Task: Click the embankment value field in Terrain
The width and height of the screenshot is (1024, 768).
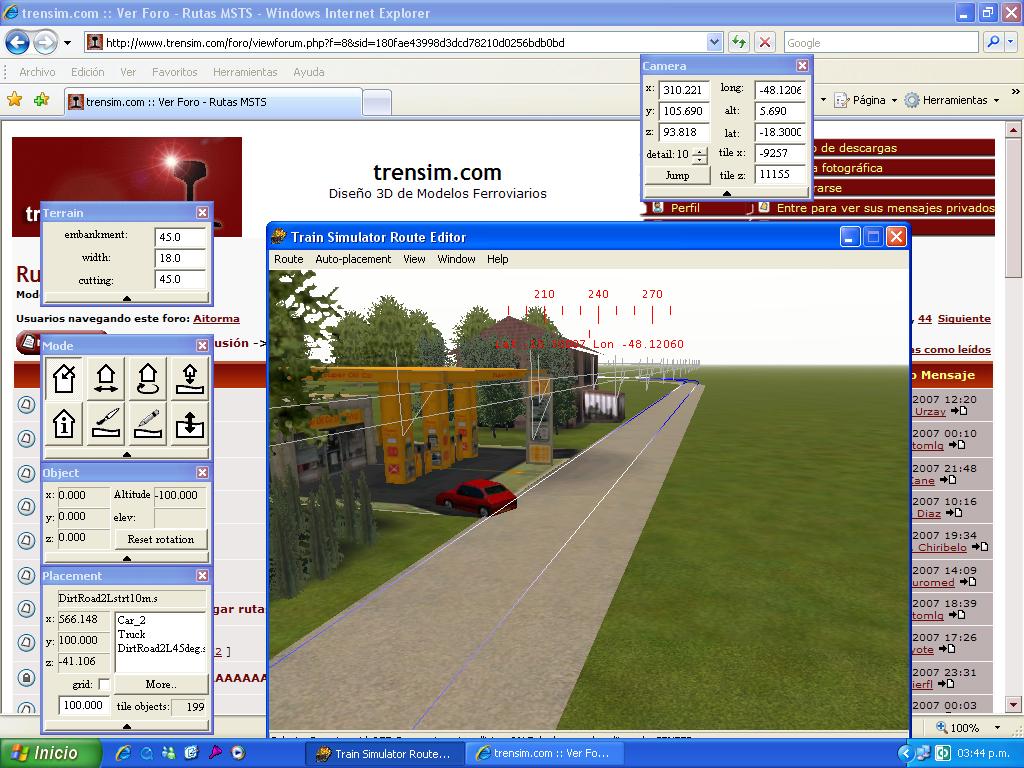Action: pyautogui.click(x=180, y=237)
